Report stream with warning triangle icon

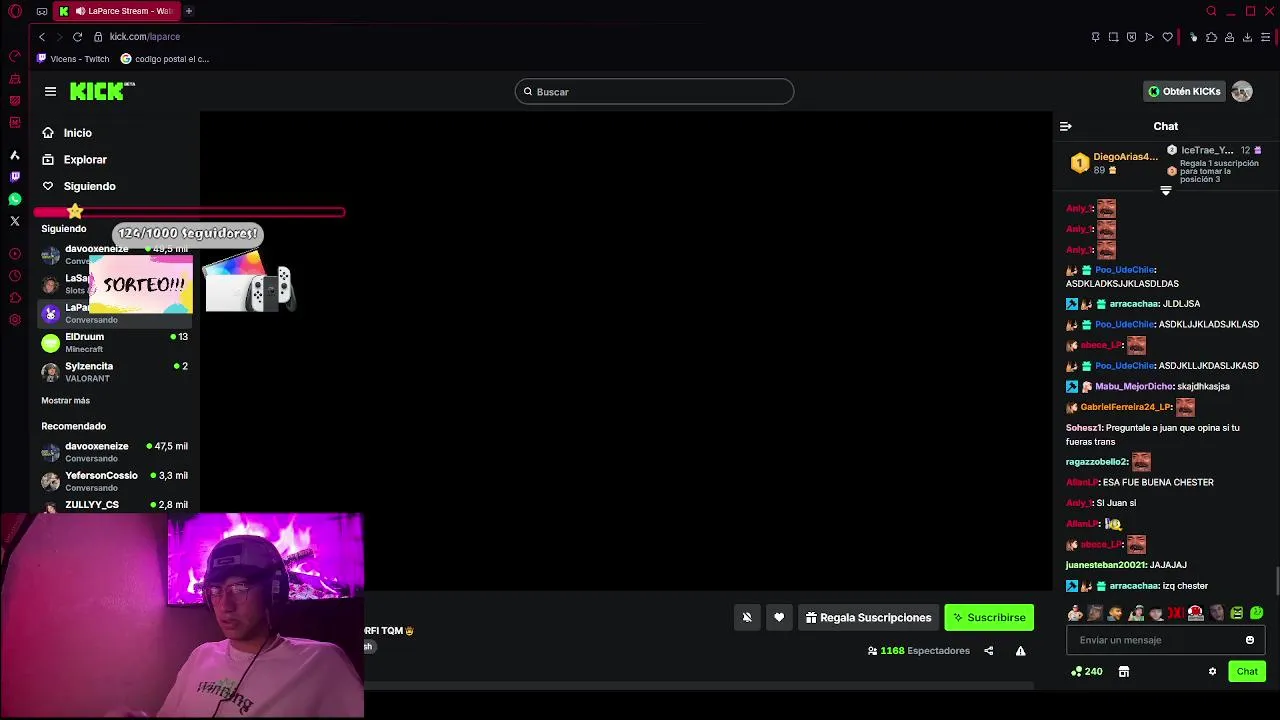point(1020,651)
